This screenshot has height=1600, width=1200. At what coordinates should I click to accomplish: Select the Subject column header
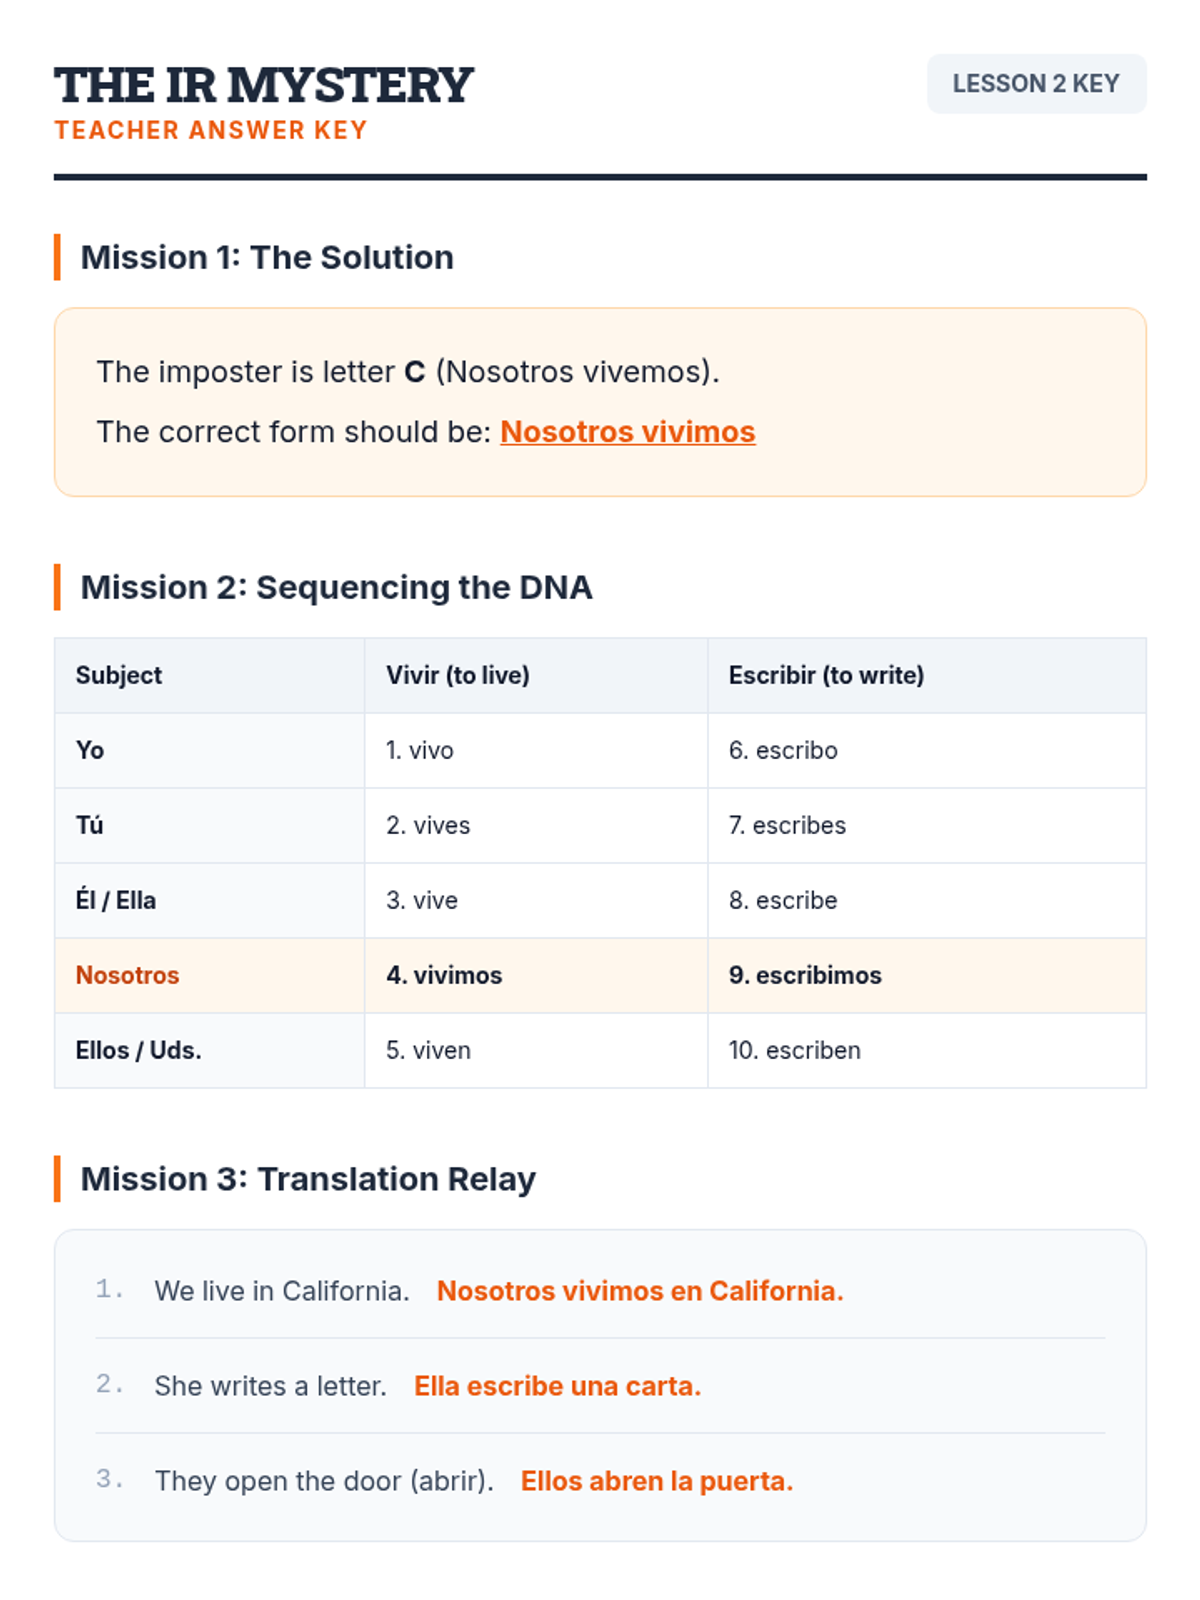pos(119,676)
